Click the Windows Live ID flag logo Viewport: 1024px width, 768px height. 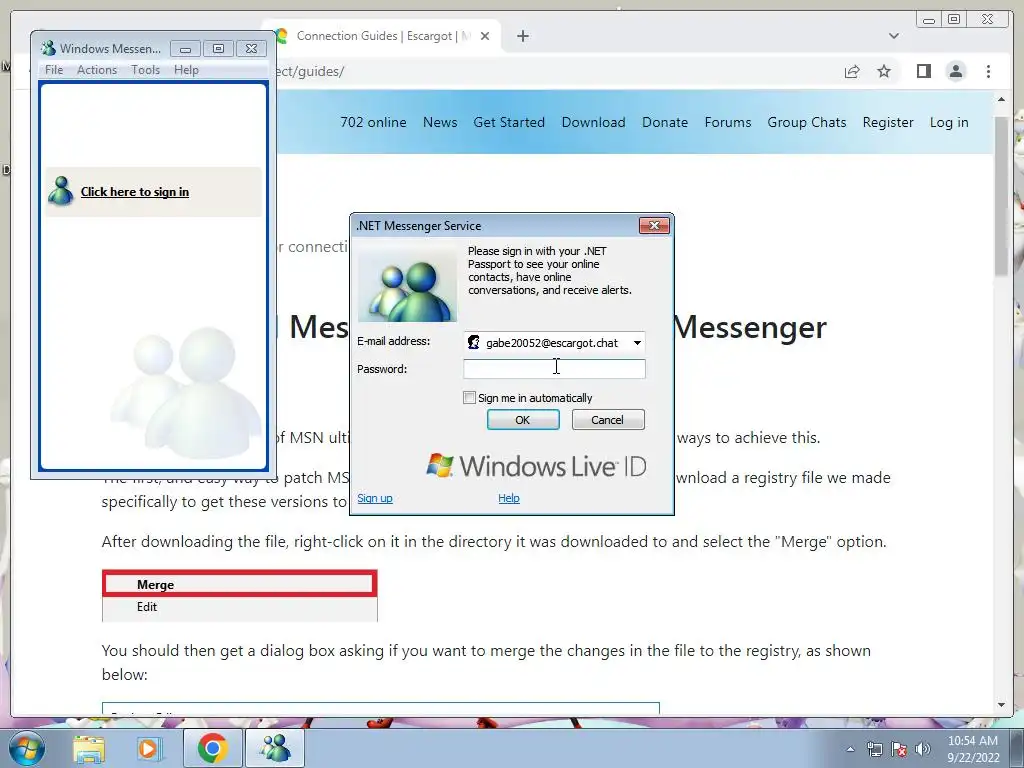pyautogui.click(x=440, y=465)
